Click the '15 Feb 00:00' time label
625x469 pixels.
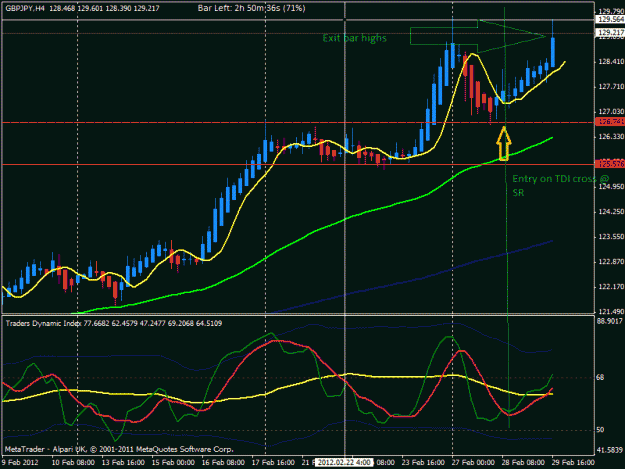[x=173, y=462]
